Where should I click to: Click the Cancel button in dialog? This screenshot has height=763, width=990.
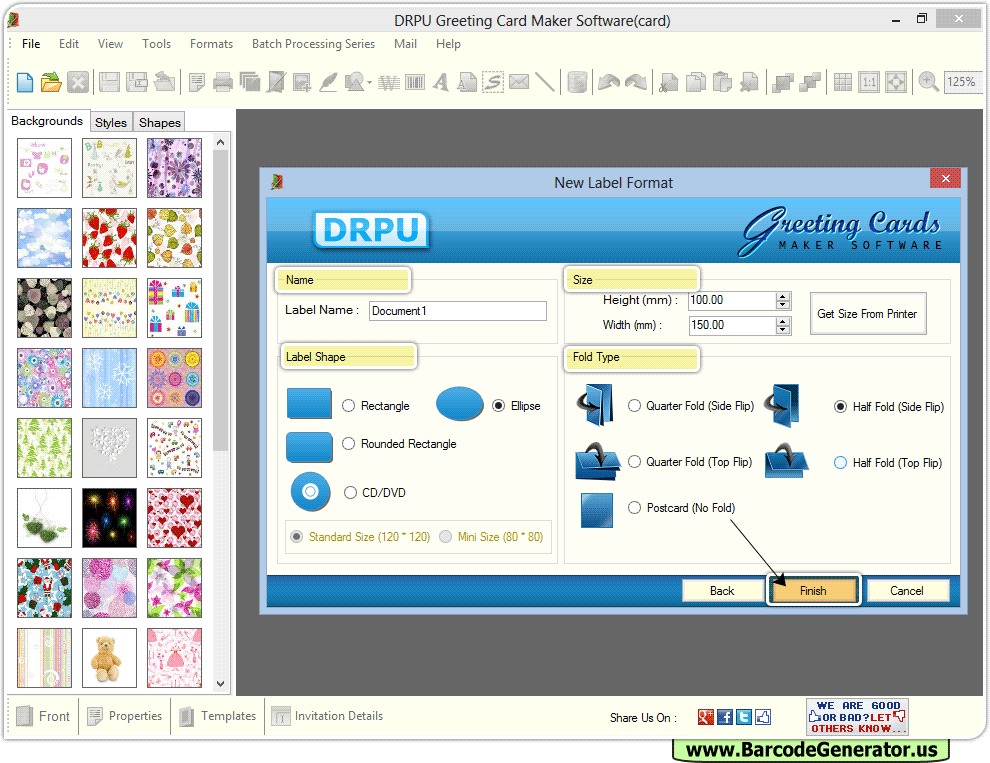[907, 591]
